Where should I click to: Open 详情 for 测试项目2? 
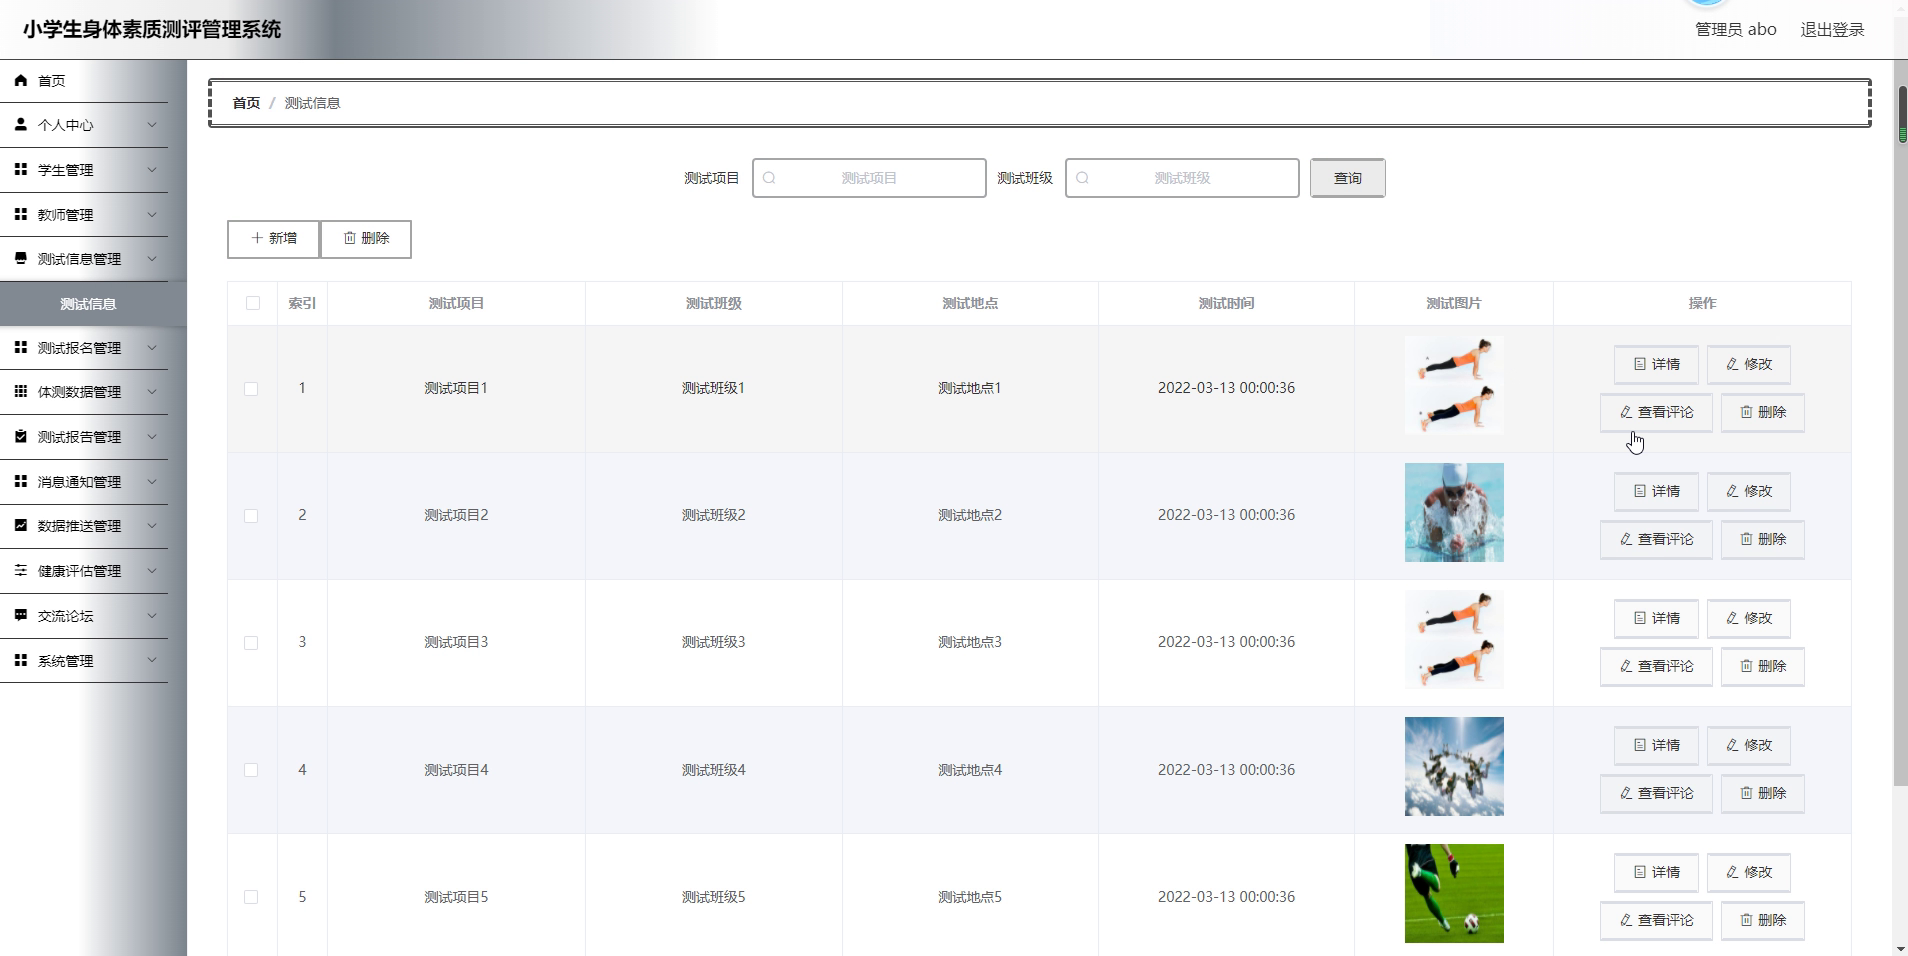tap(1656, 491)
